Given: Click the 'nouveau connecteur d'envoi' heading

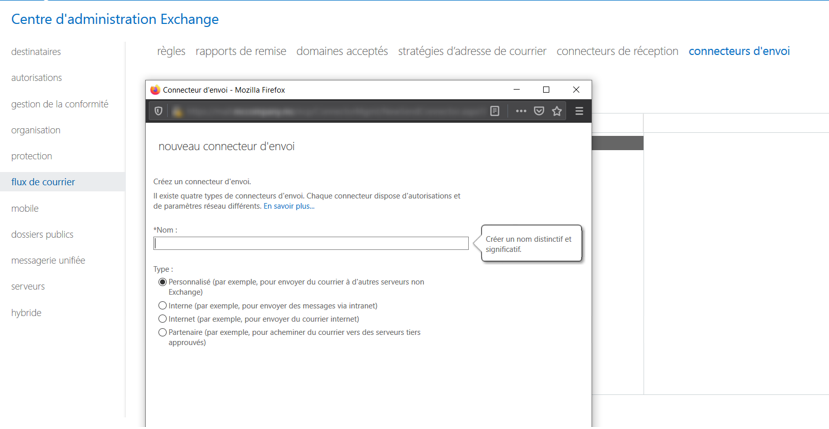Looking at the screenshot, I should tap(226, 147).
